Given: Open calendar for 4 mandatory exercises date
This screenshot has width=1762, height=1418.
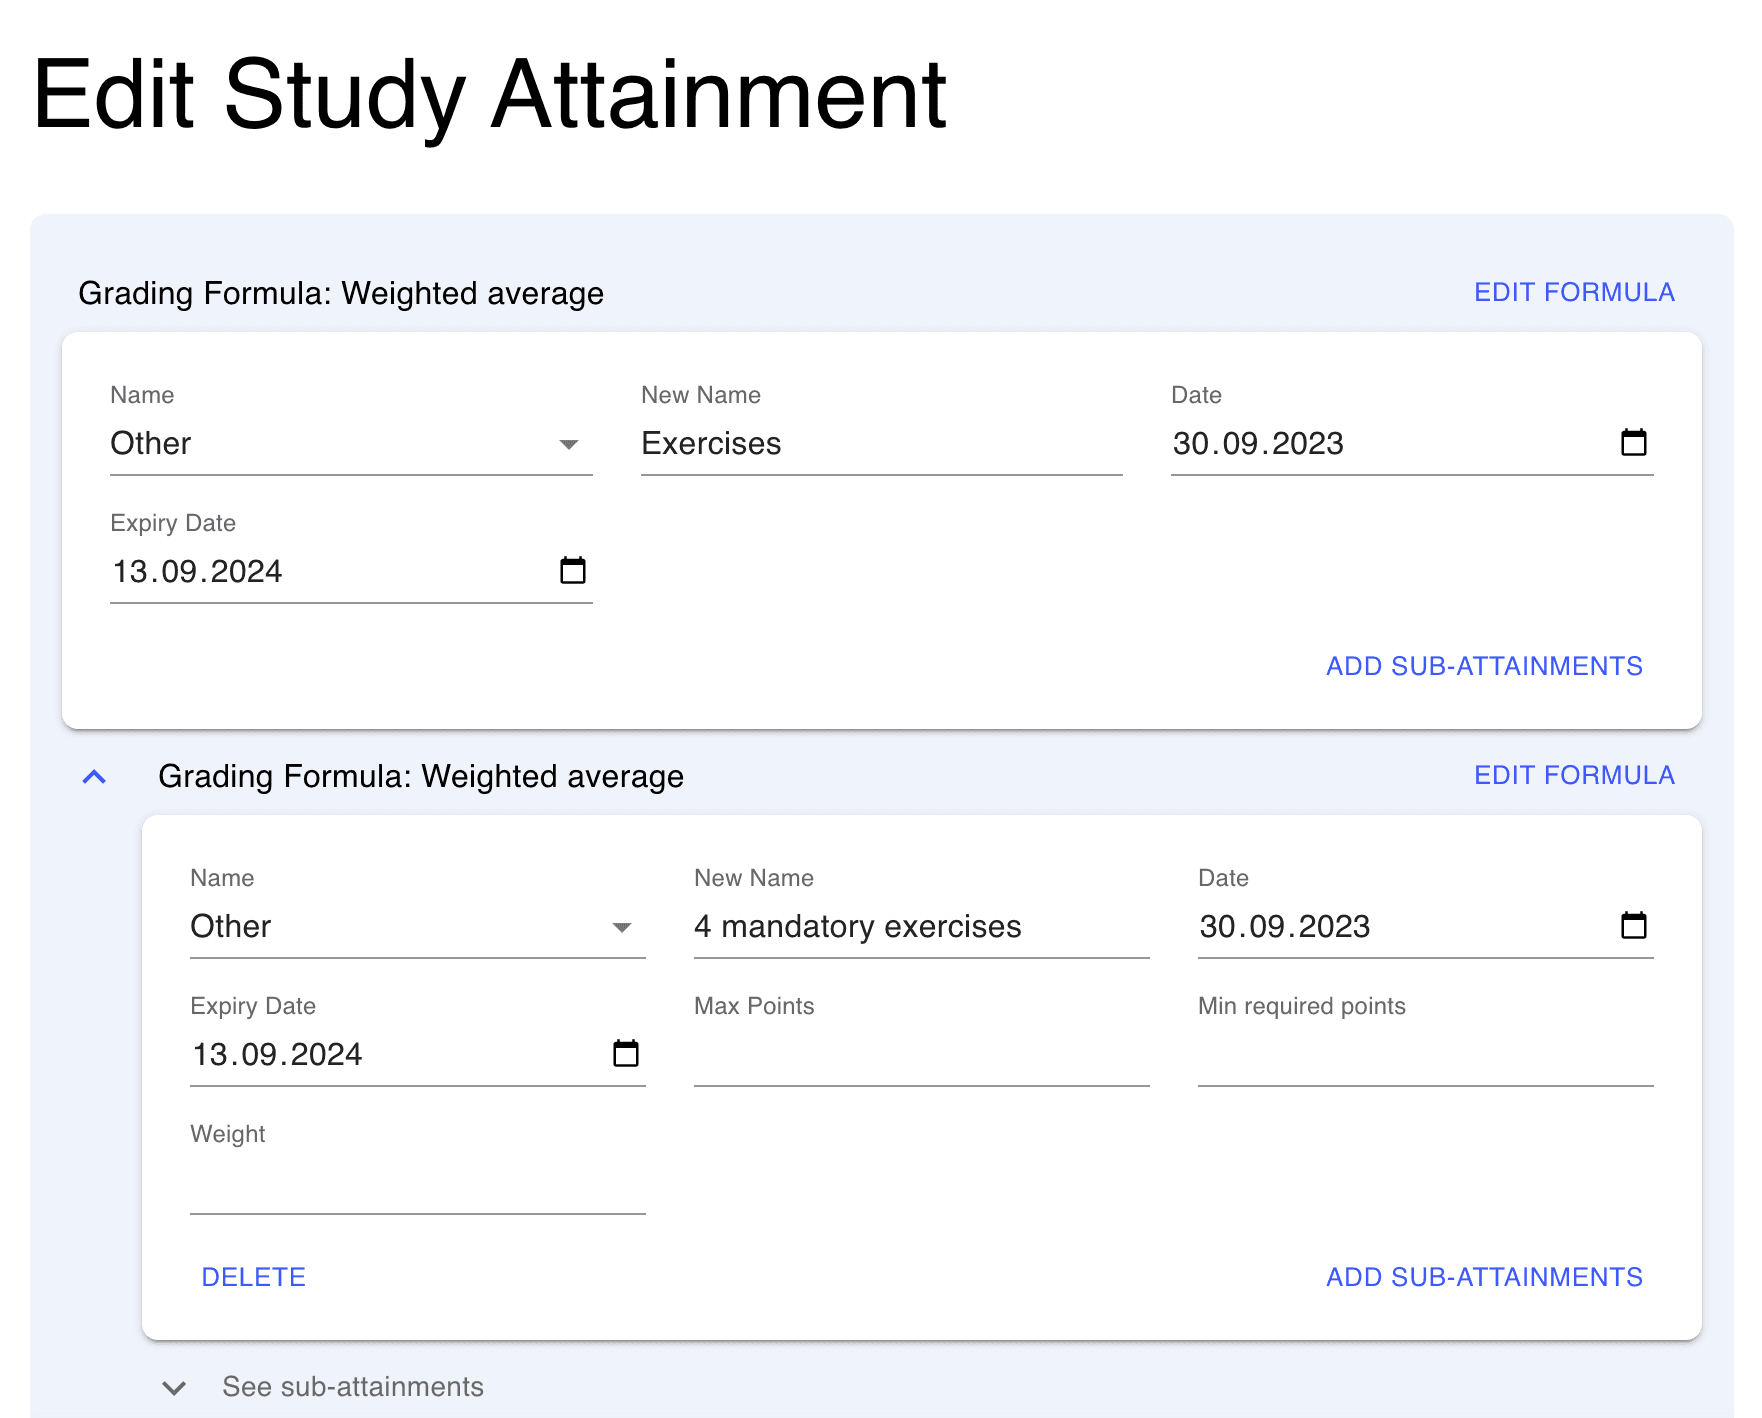Looking at the screenshot, I should click(1633, 925).
